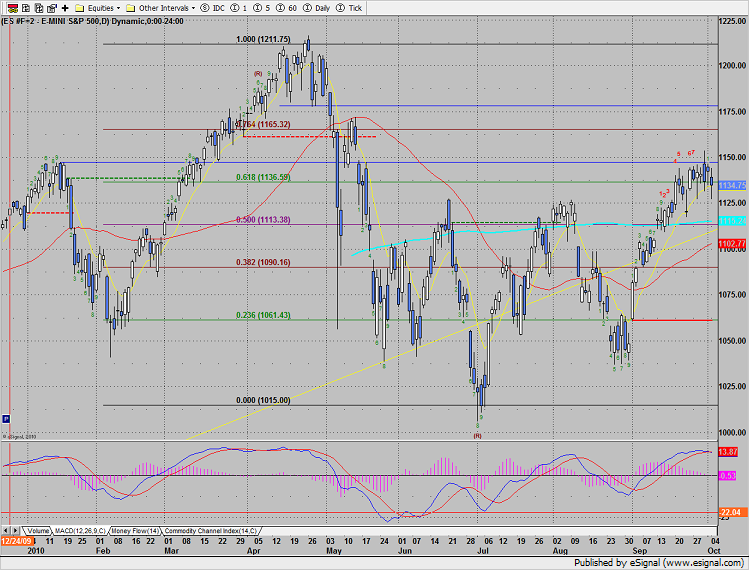This screenshot has width=749, height=570.
Task: Click the blue 1134.75 last price marker
Action: tap(732, 185)
